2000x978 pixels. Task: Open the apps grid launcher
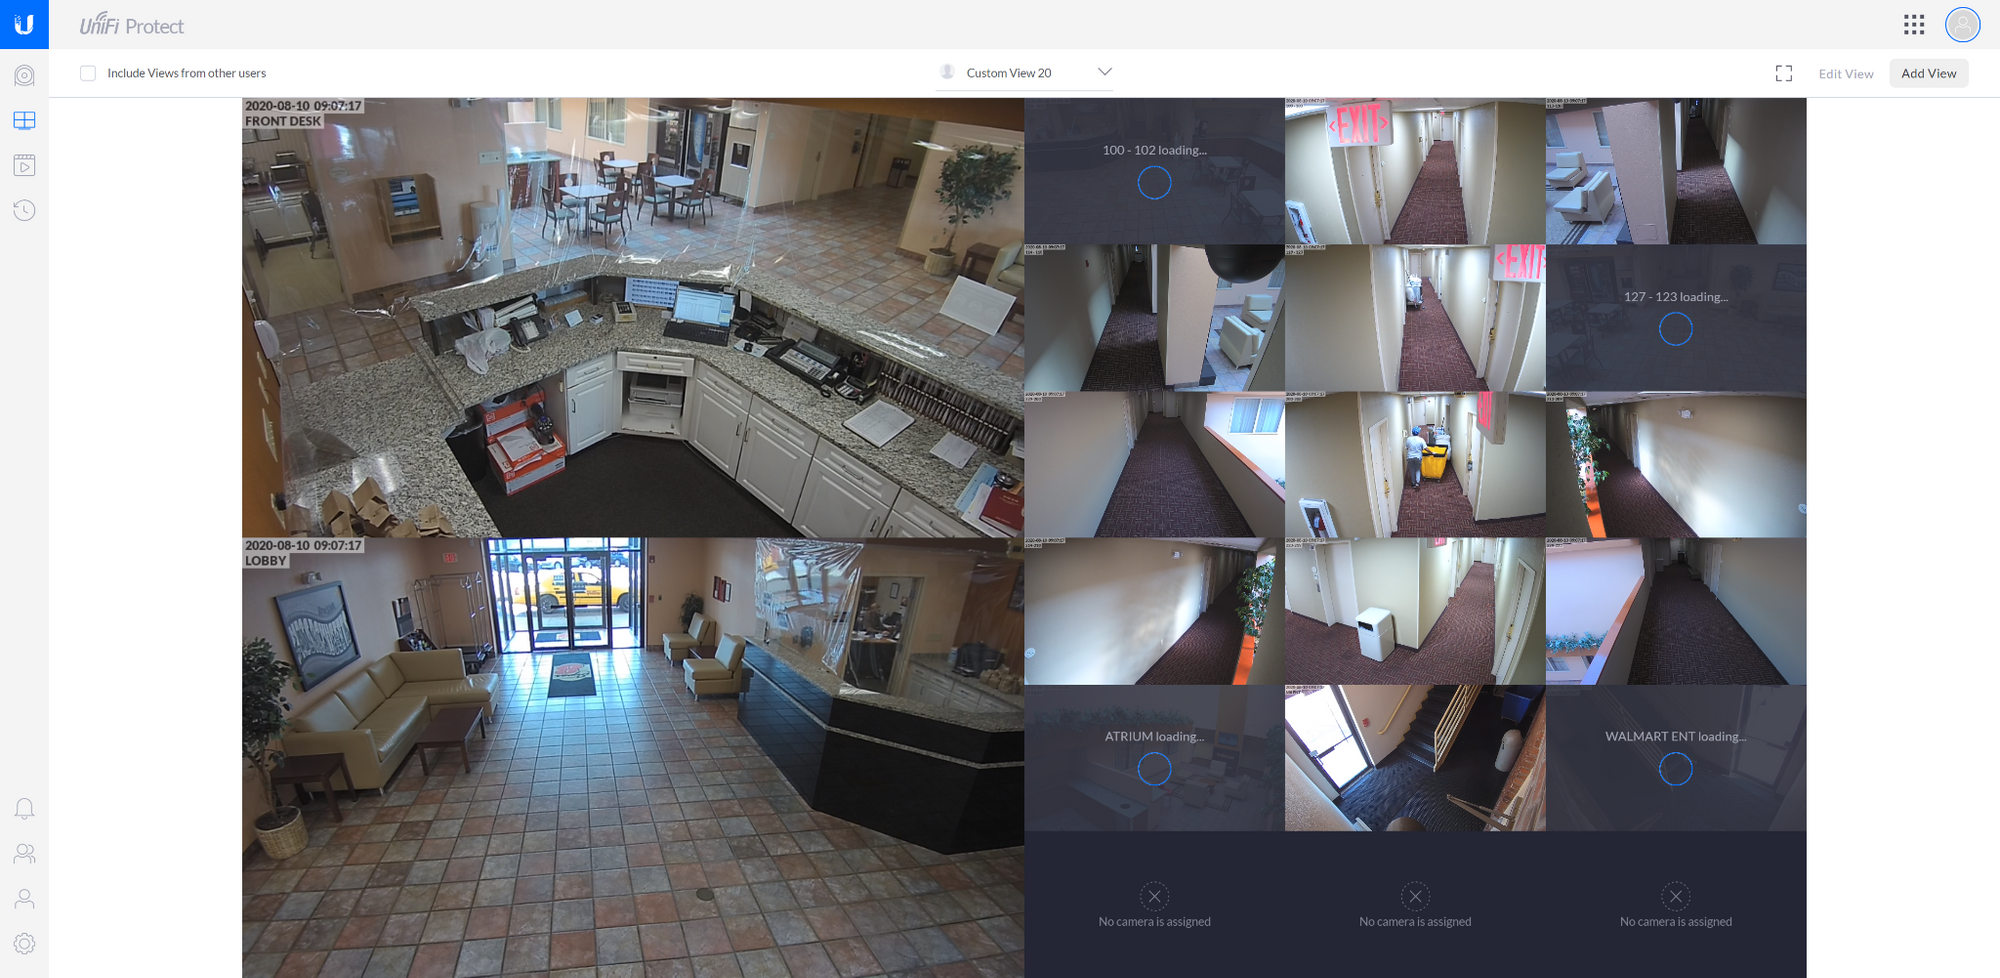tap(1914, 25)
